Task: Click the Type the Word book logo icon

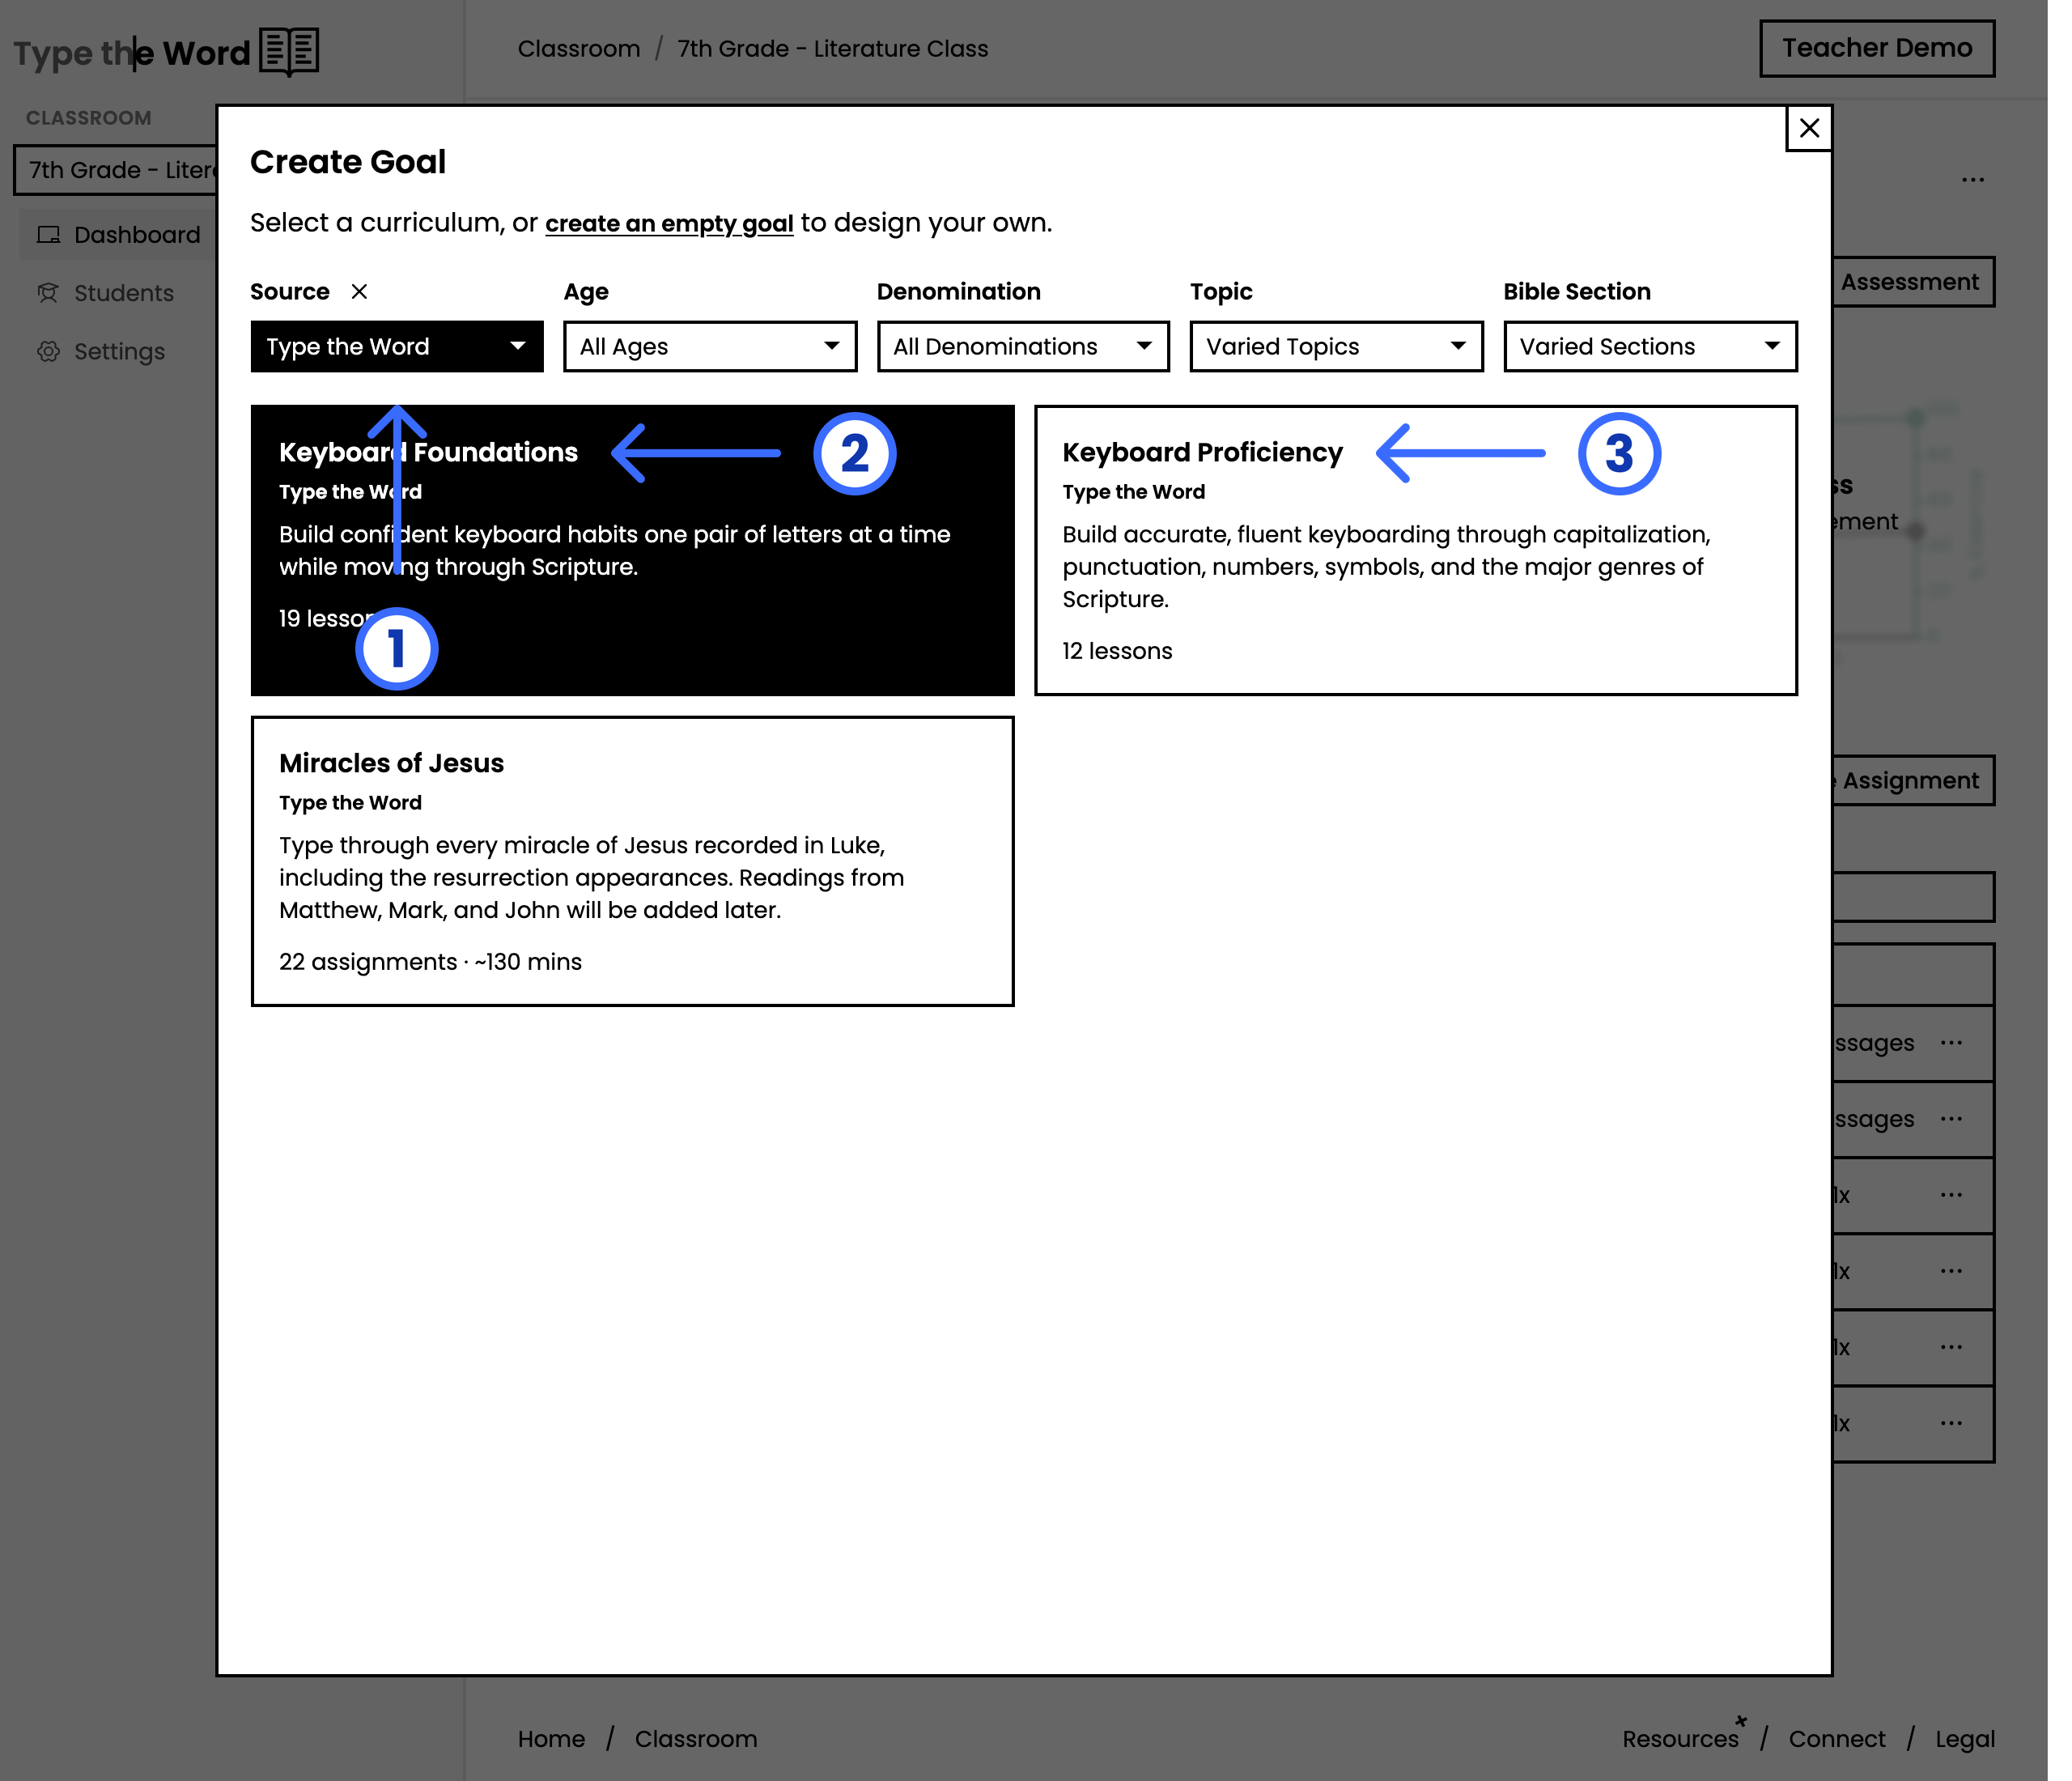Action: coord(289,51)
